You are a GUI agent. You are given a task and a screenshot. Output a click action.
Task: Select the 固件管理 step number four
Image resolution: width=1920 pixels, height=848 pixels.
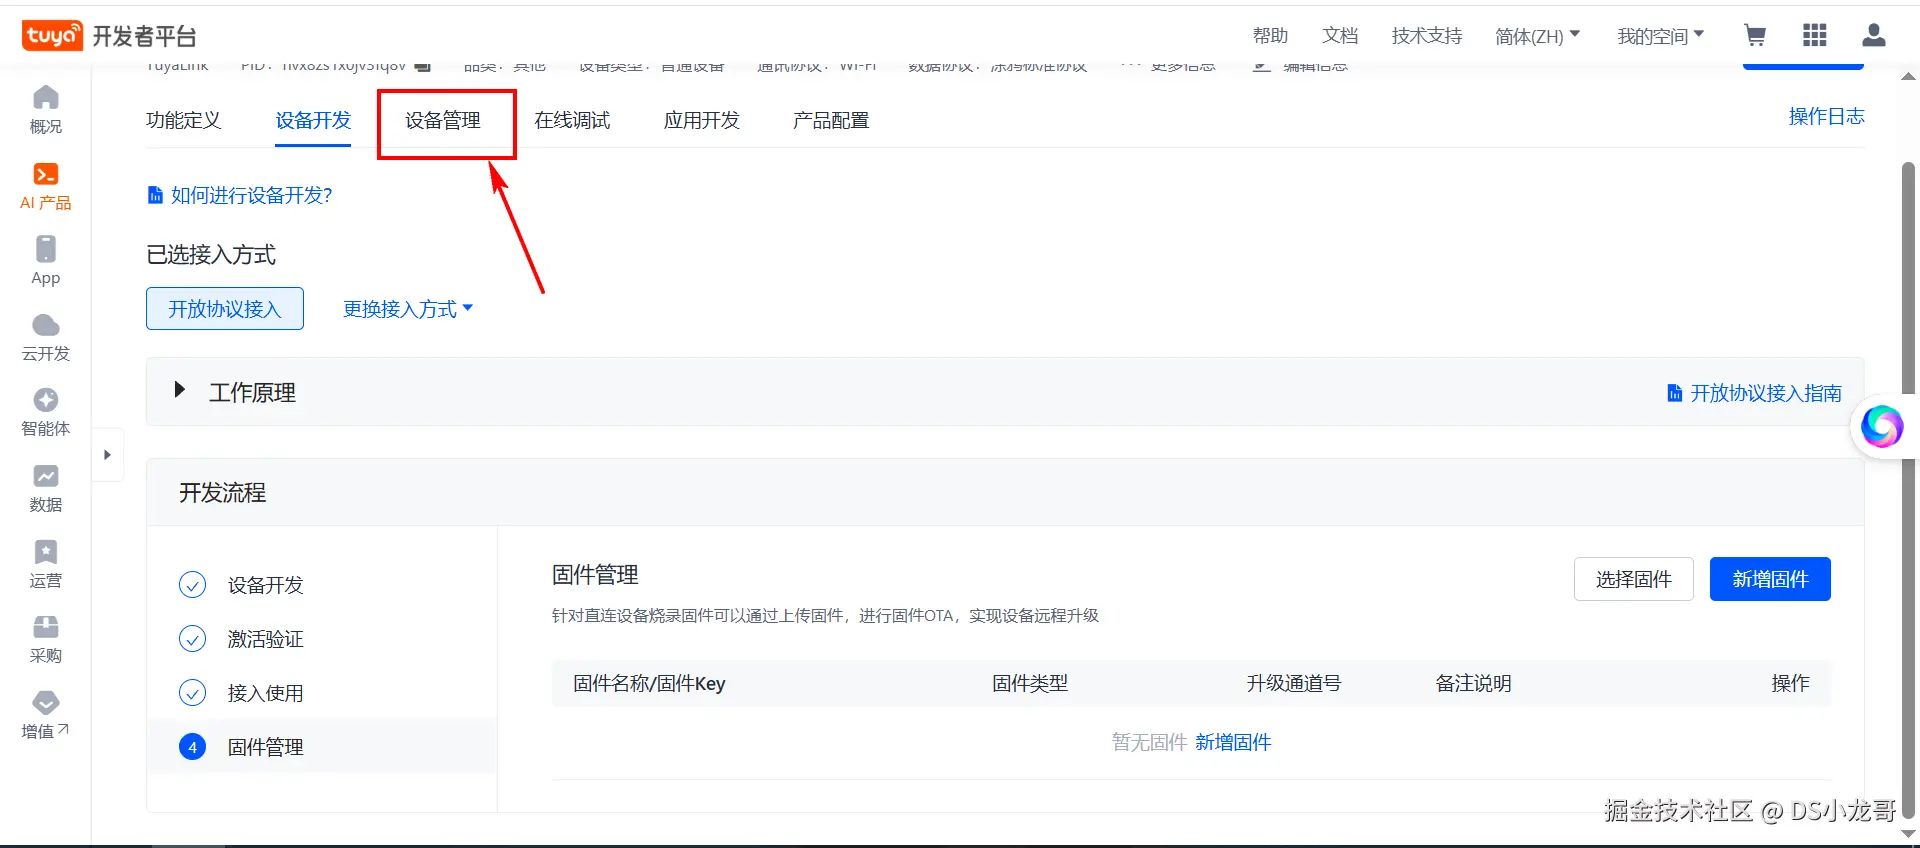point(192,747)
